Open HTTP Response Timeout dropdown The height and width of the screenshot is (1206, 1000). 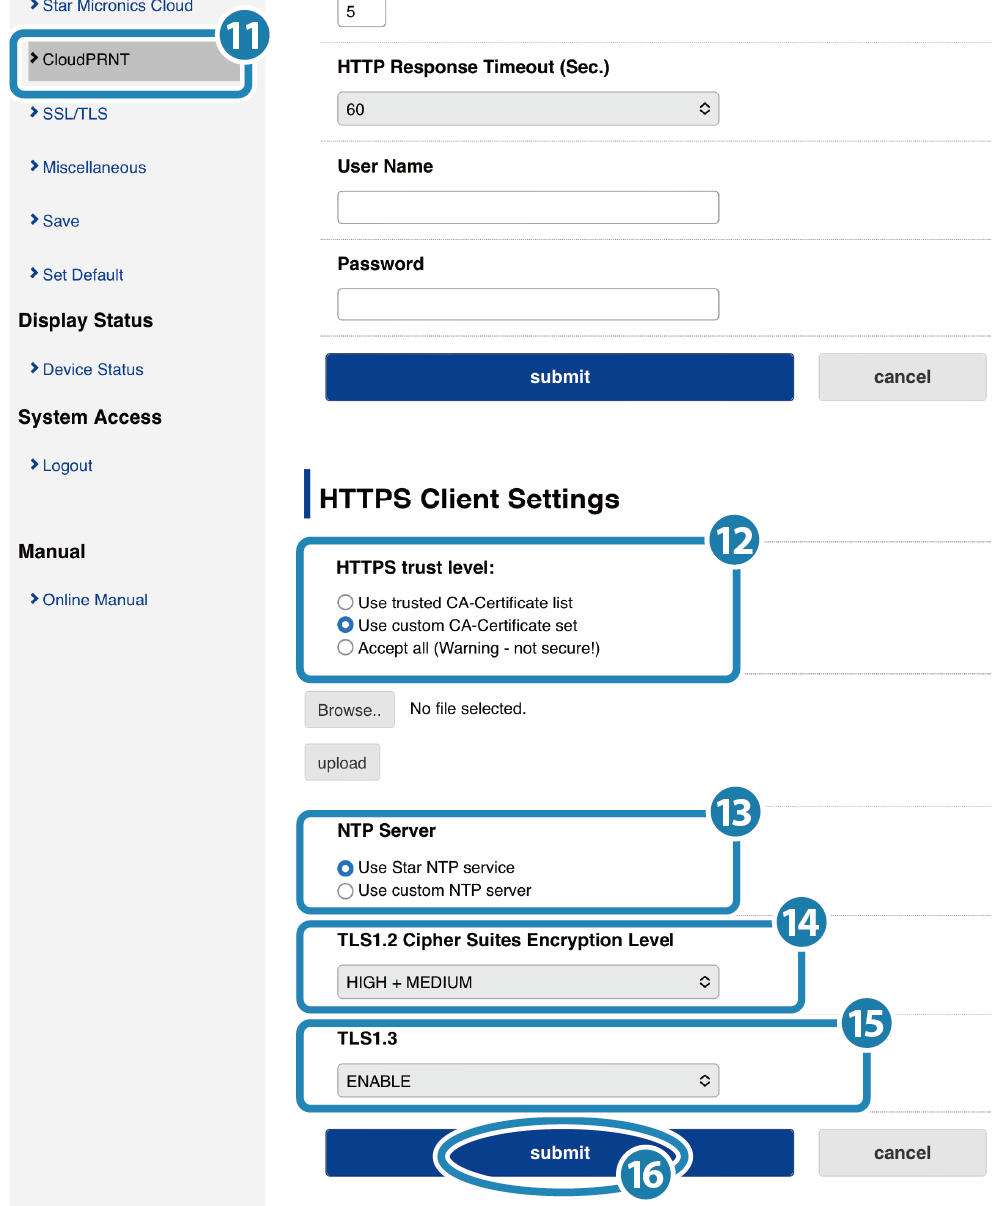click(528, 109)
